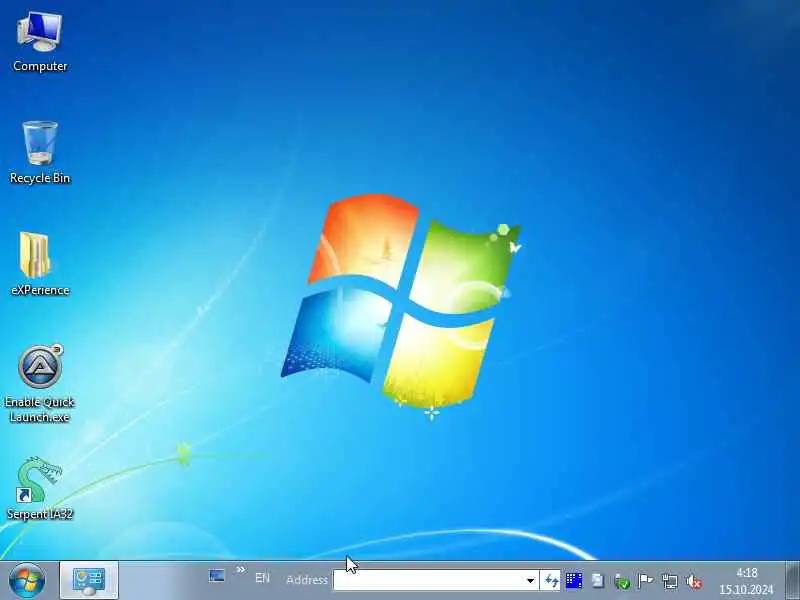Screen dimensions: 800x600
Task: Expand the quick launch overflow chevron
Action: coord(241,569)
